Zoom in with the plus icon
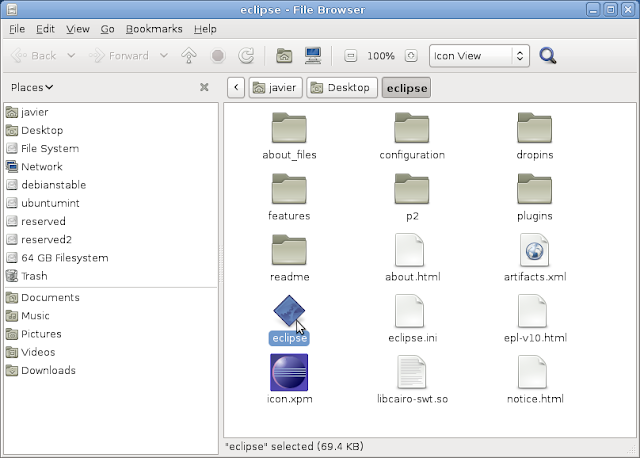 [411, 56]
